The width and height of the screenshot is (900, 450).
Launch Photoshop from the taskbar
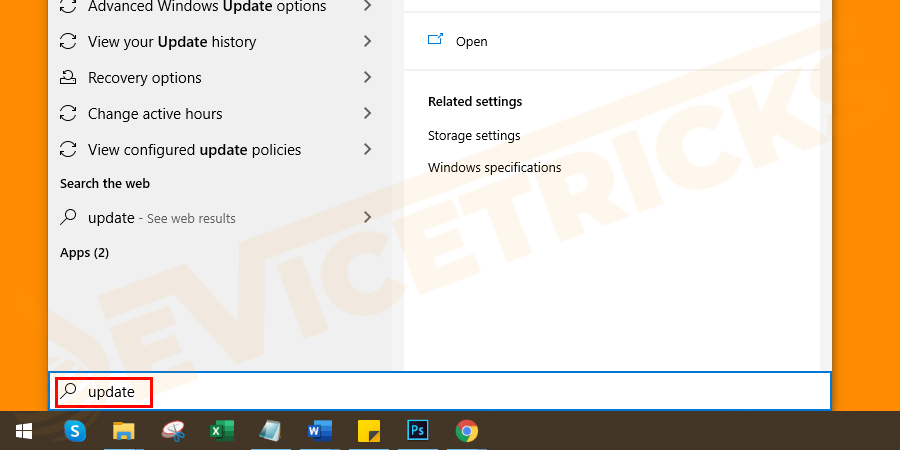pos(418,430)
